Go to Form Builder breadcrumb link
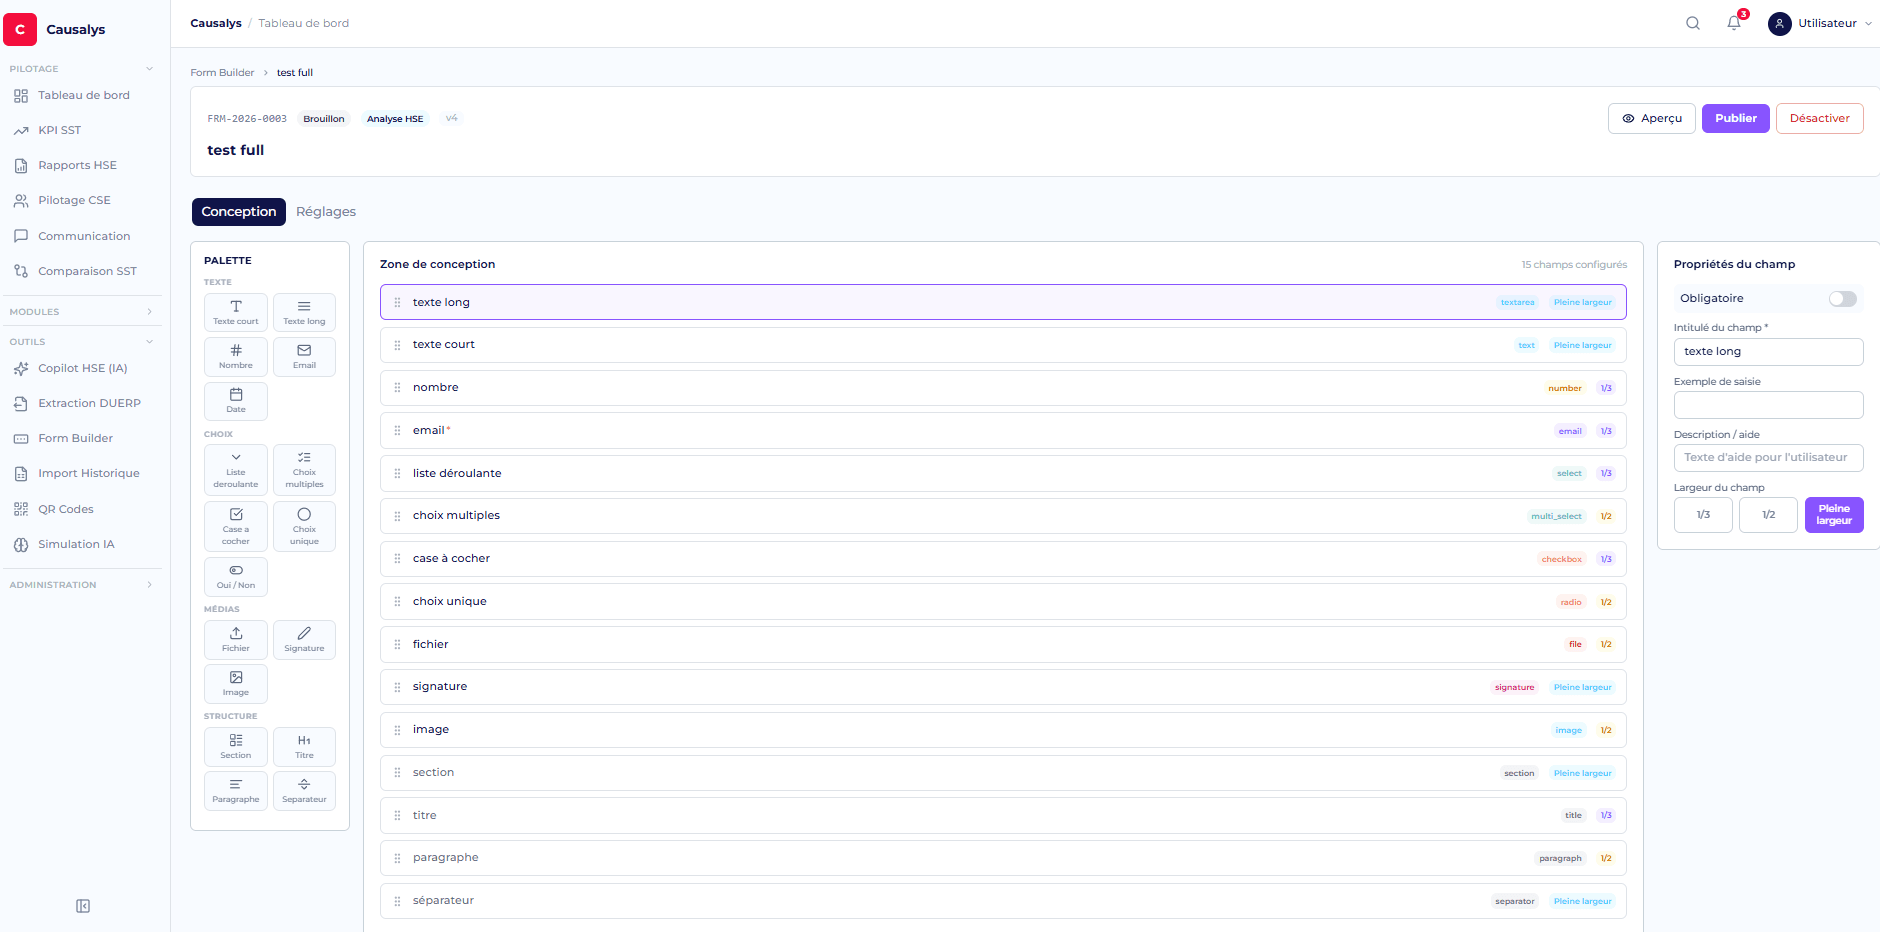This screenshot has width=1880, height=932. pos(222,73)
